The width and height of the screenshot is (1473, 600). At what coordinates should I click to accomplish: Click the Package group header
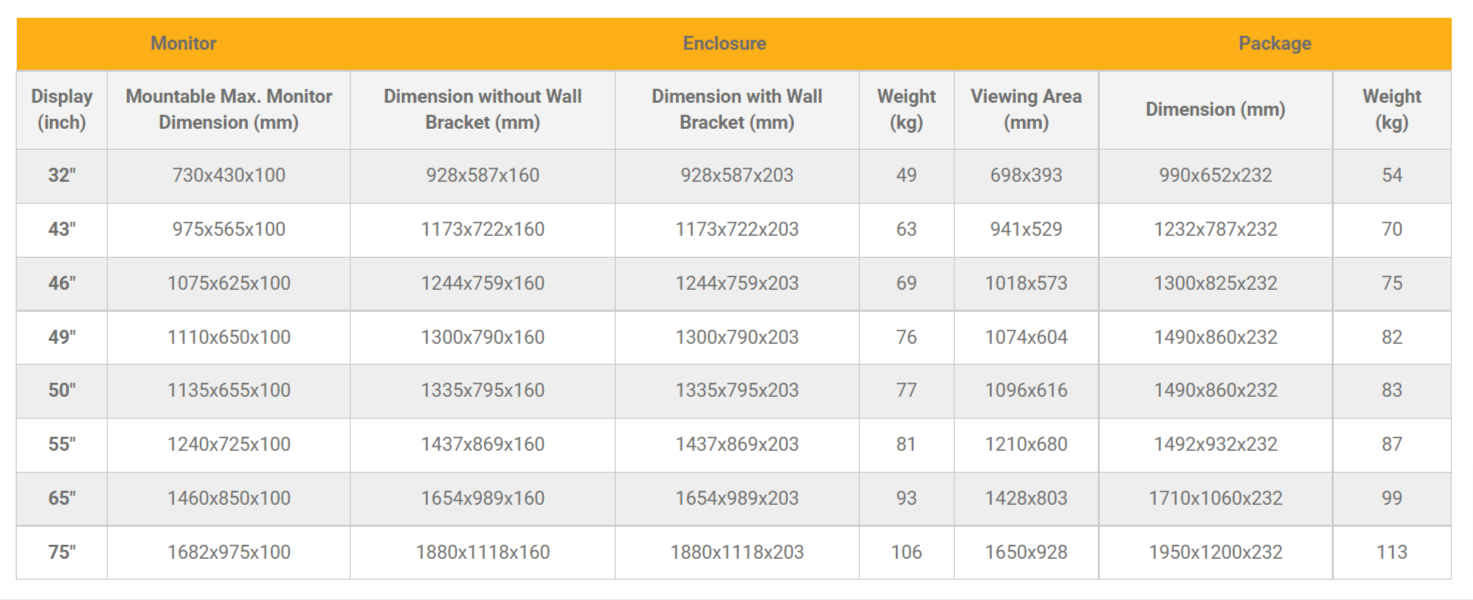1274,43
